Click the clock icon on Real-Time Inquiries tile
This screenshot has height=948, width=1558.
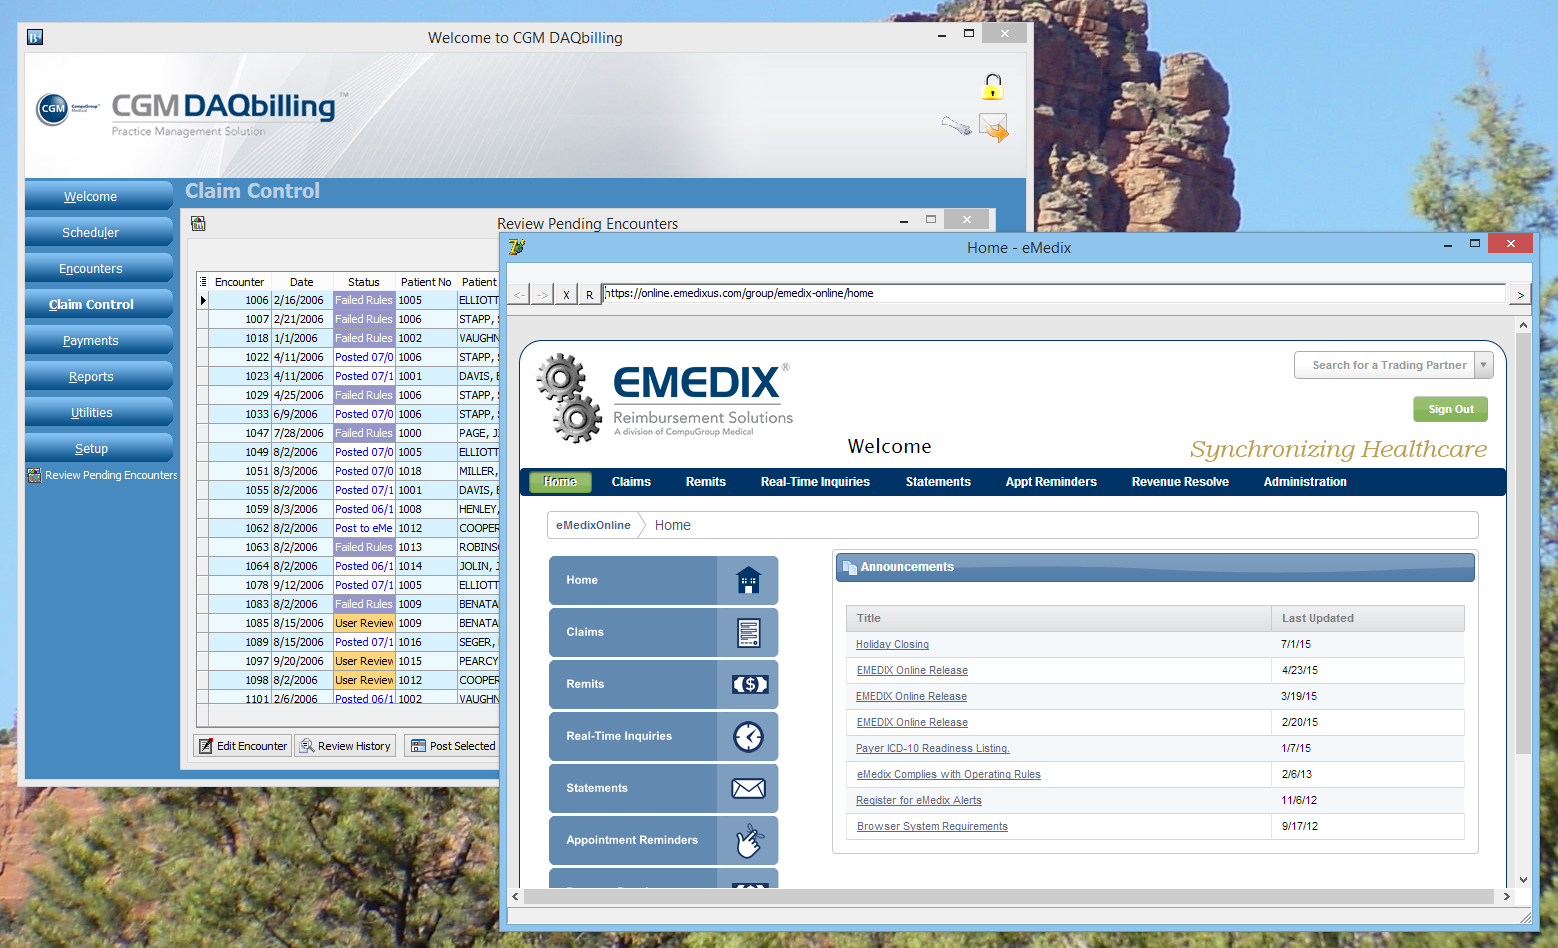tap(748, 736)
